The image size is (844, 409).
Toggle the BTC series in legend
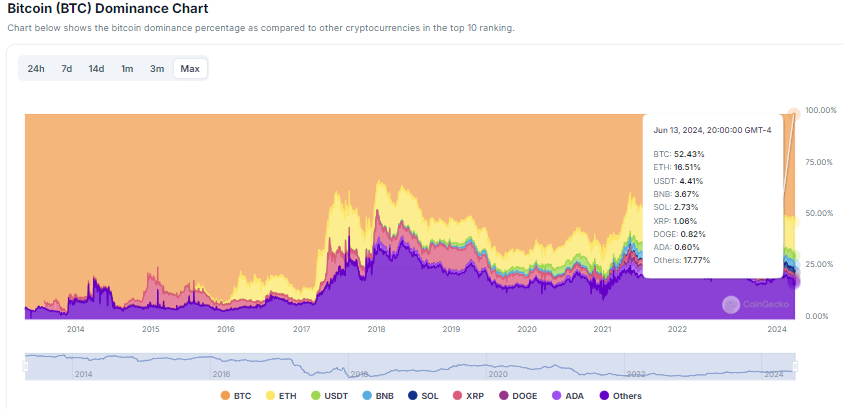(225, 396)
